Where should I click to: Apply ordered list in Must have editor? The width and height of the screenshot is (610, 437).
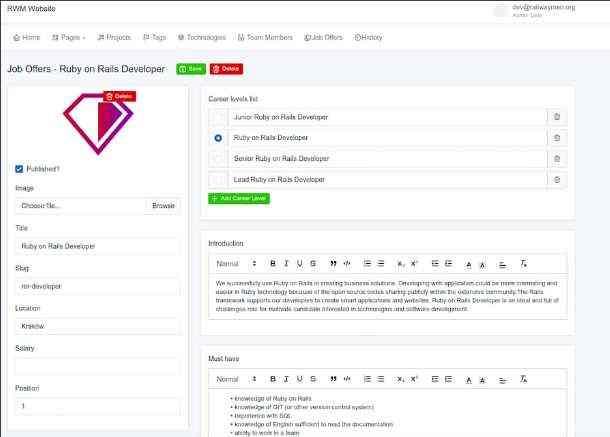367,379
